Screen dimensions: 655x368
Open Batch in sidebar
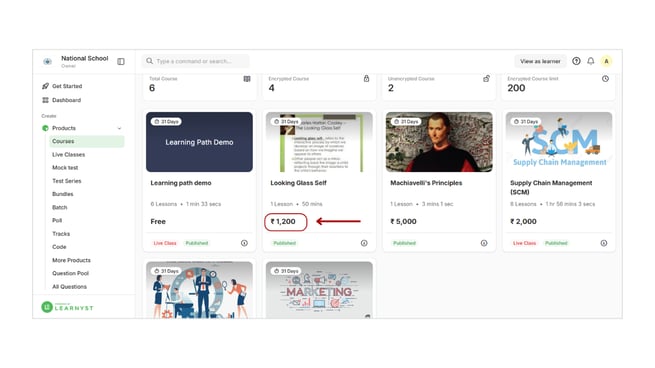point(60,207)
